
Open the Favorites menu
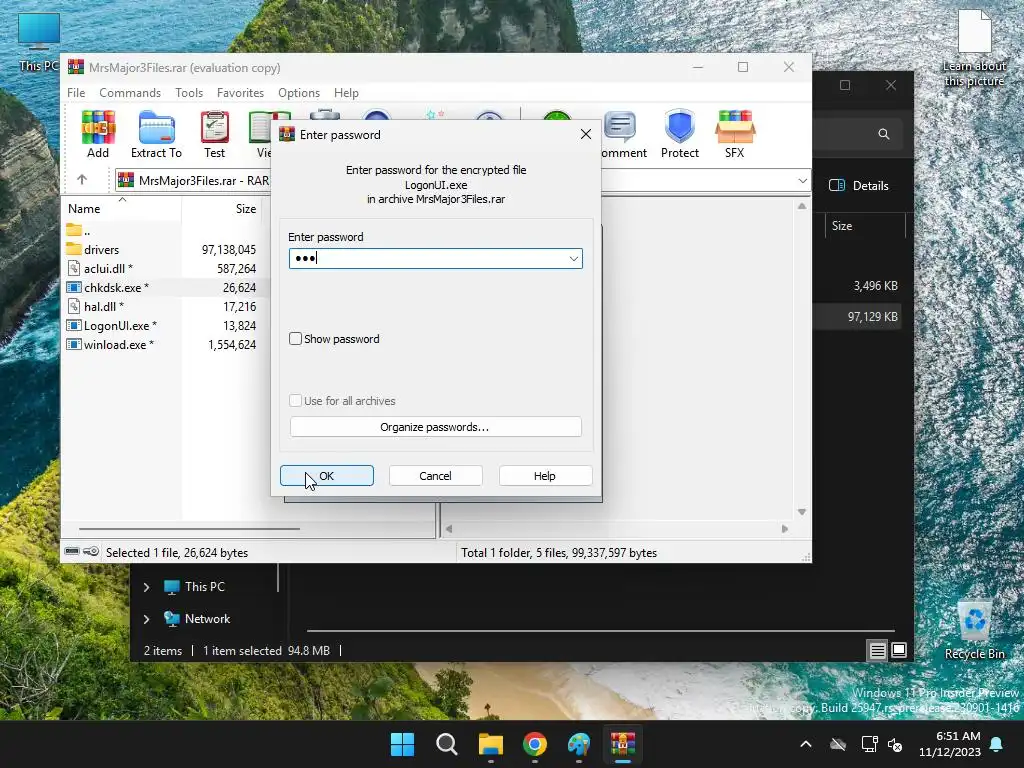tap(240, 93)
